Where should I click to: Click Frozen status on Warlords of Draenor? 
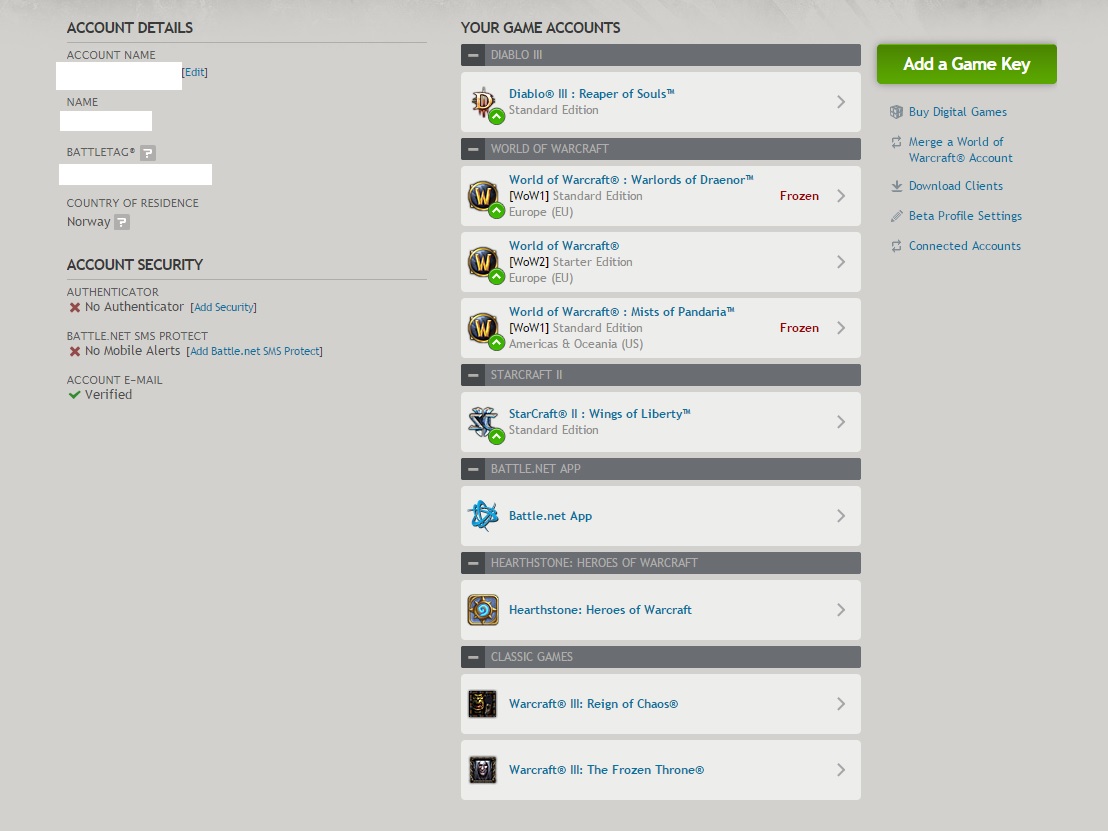[x=799, y=196]
